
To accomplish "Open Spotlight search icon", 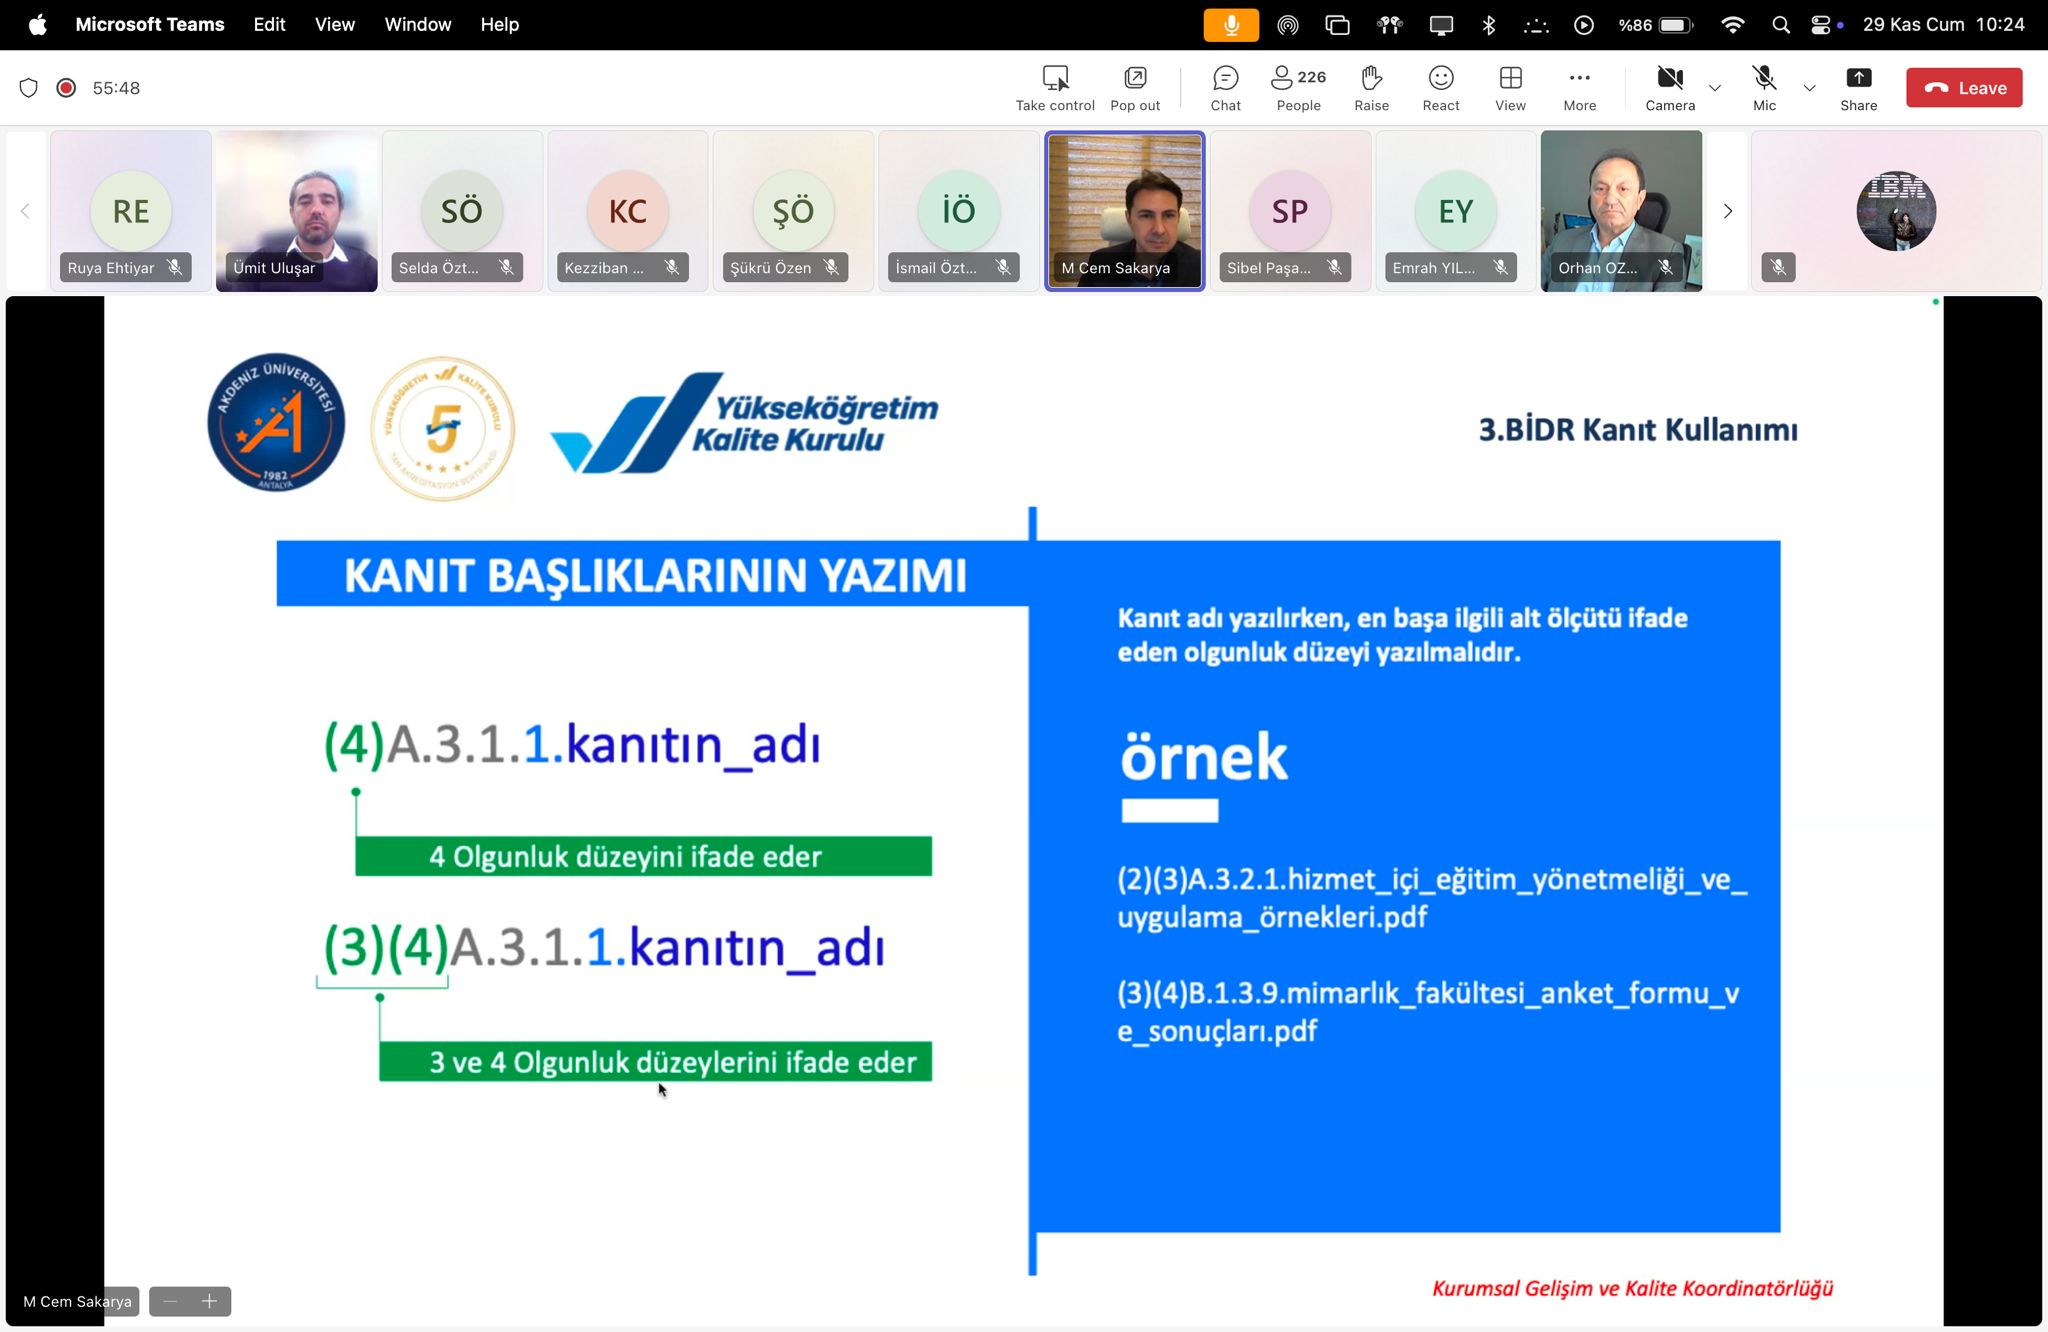I will [1780, 25].
